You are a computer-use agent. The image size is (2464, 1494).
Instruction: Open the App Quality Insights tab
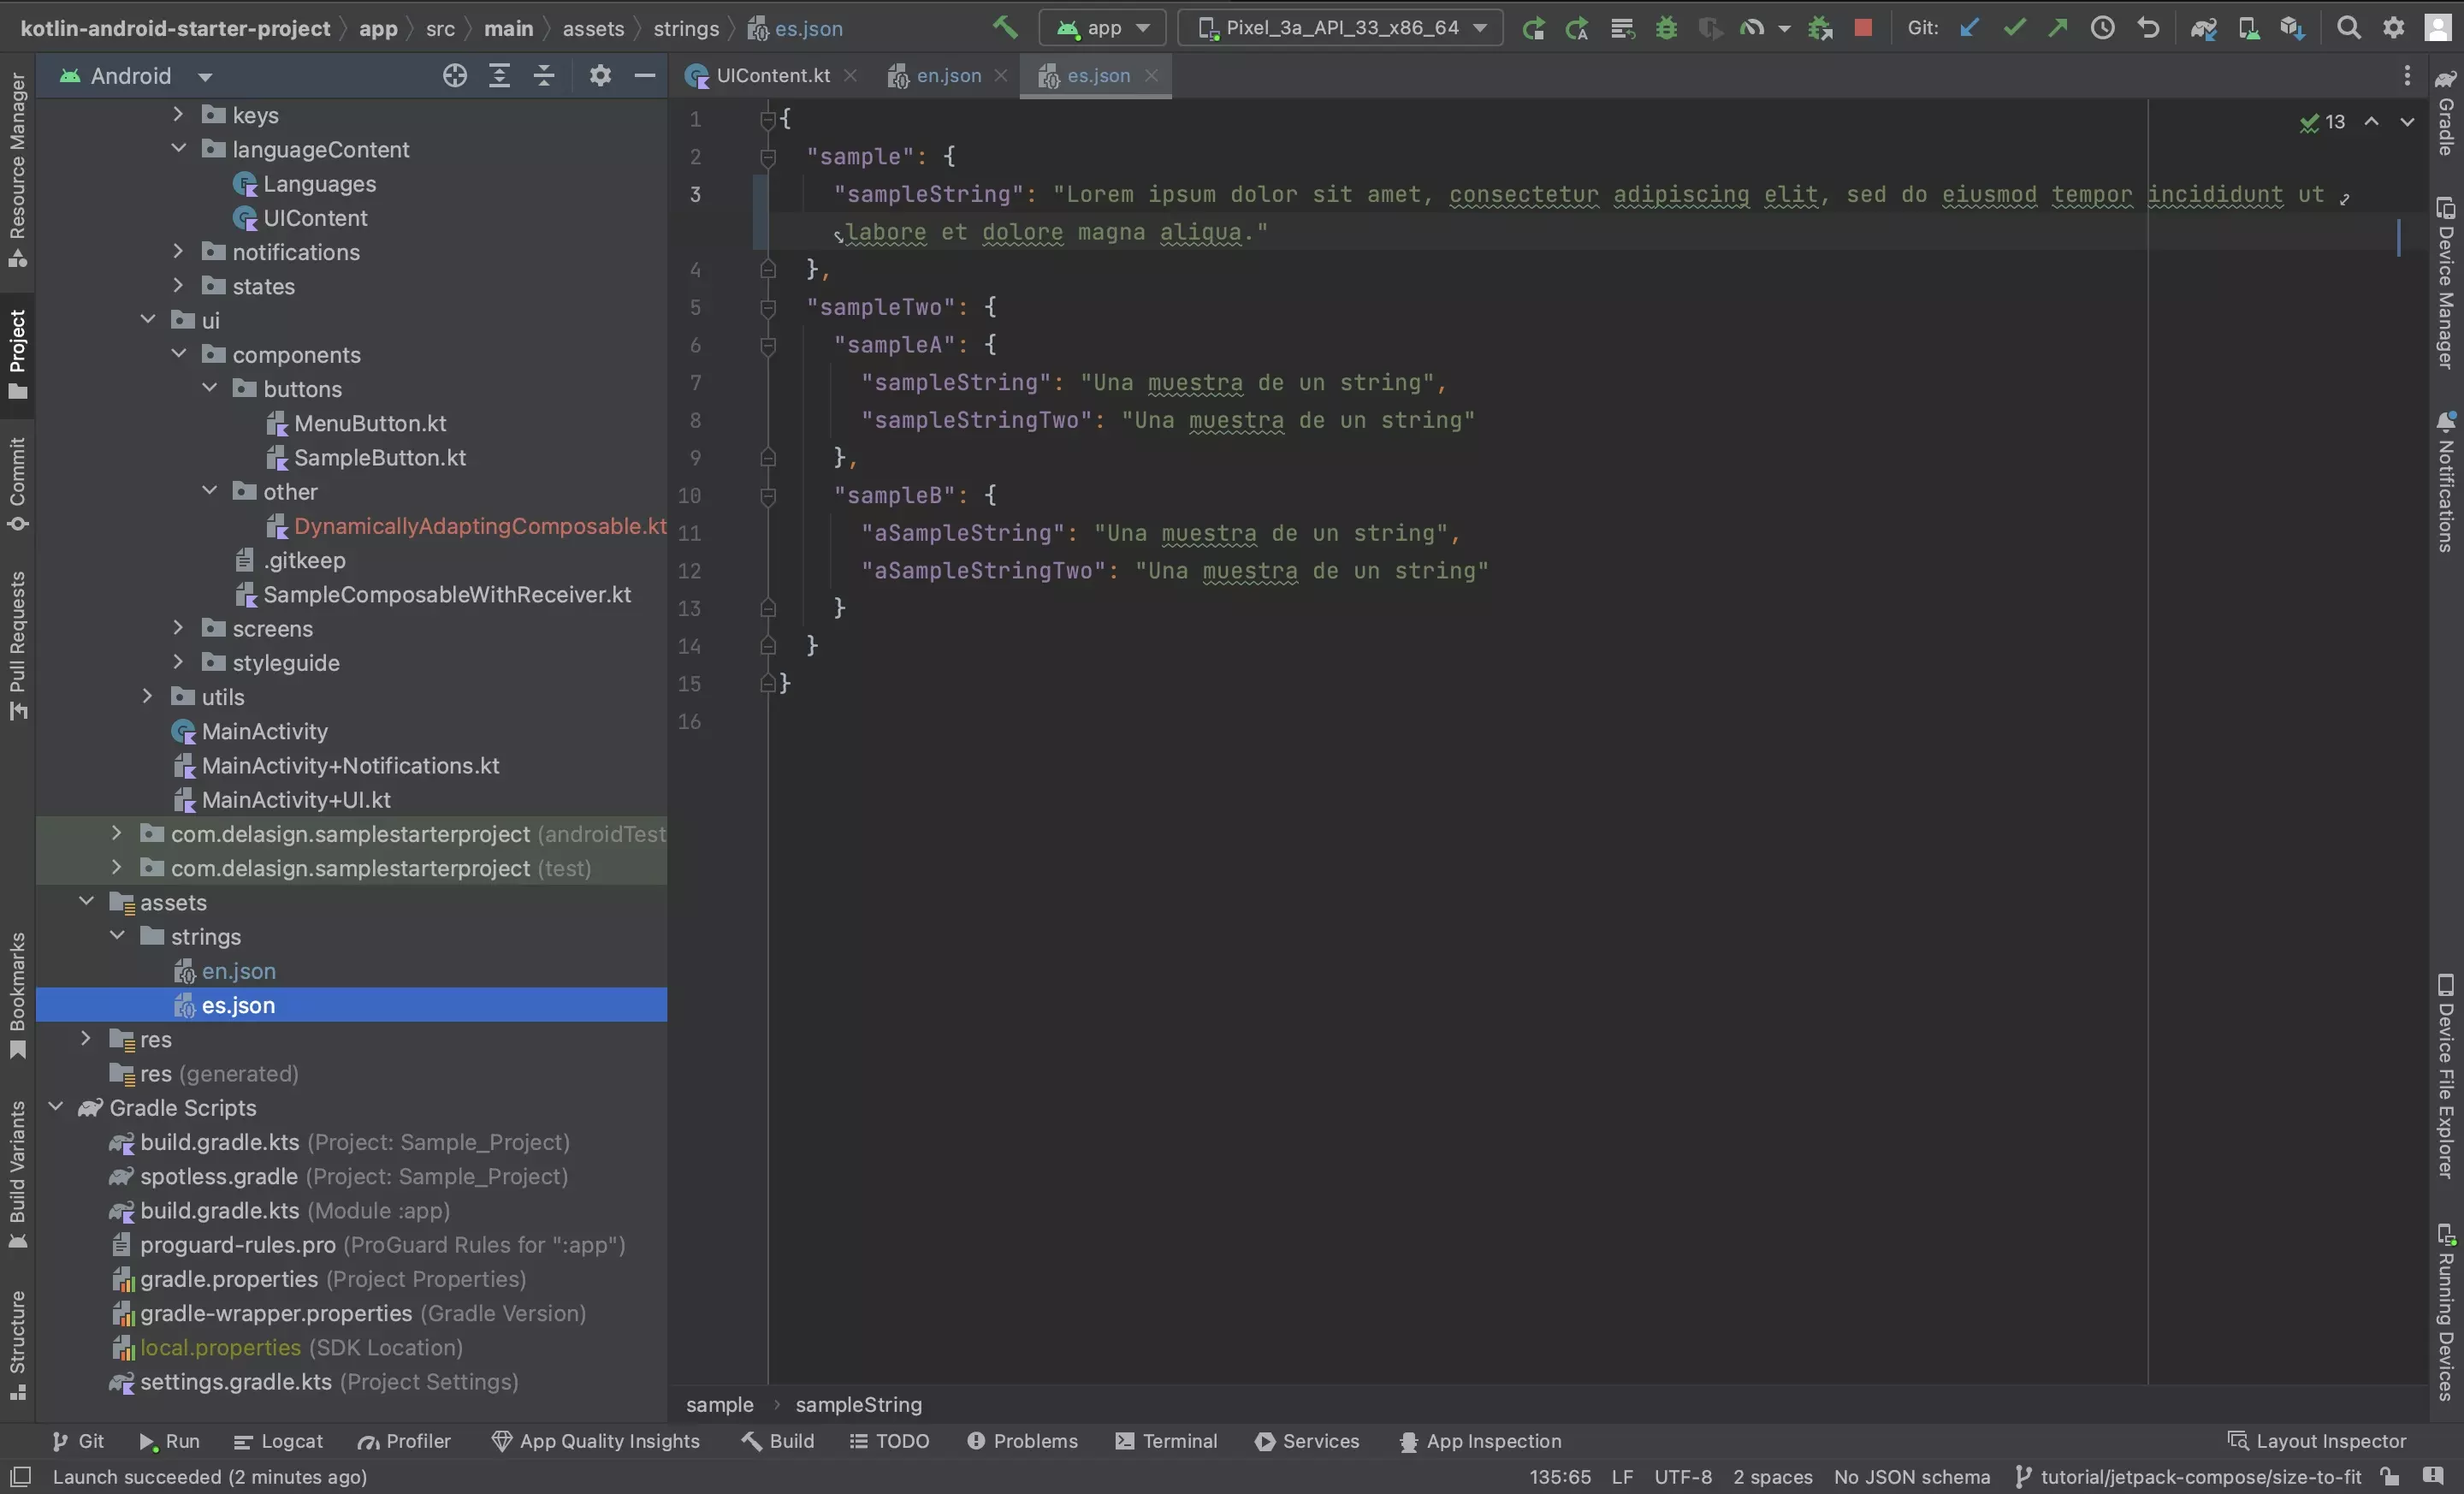click(x=596, y=1441)
